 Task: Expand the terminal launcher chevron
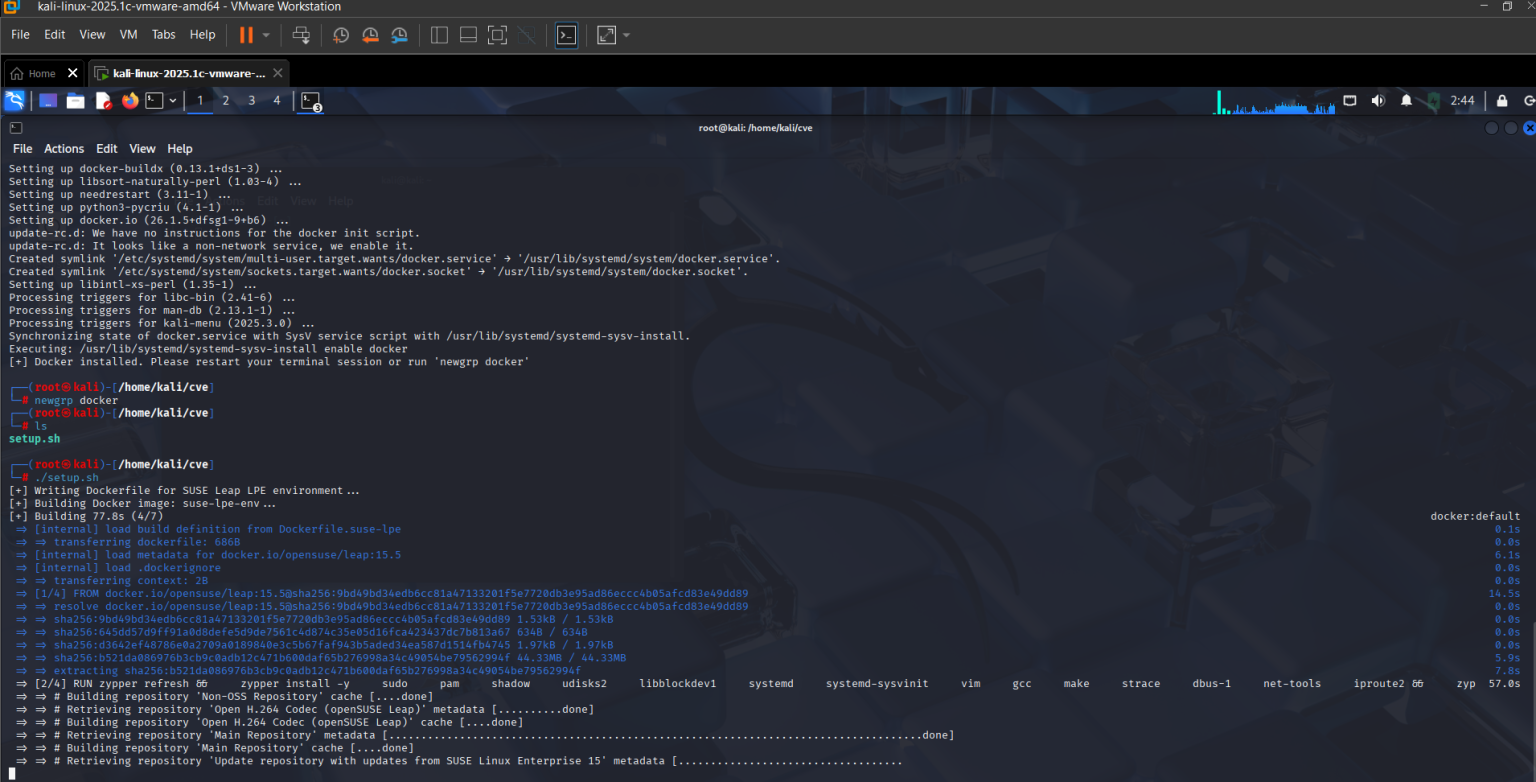click(x=173, y=100)
